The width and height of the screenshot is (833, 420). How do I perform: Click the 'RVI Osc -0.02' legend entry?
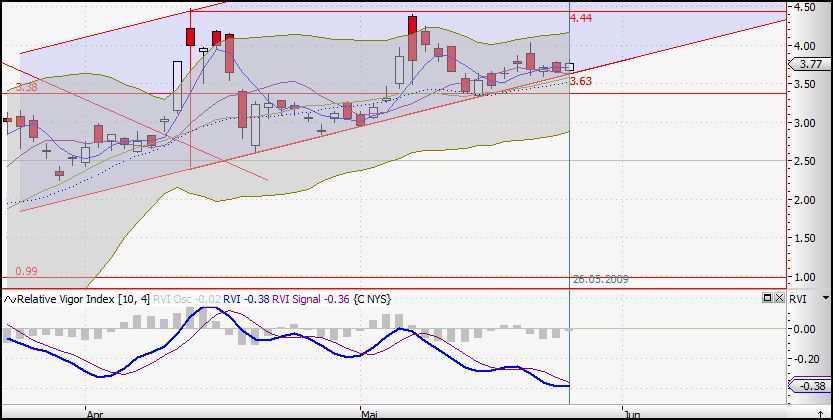(x=186, y=299)
